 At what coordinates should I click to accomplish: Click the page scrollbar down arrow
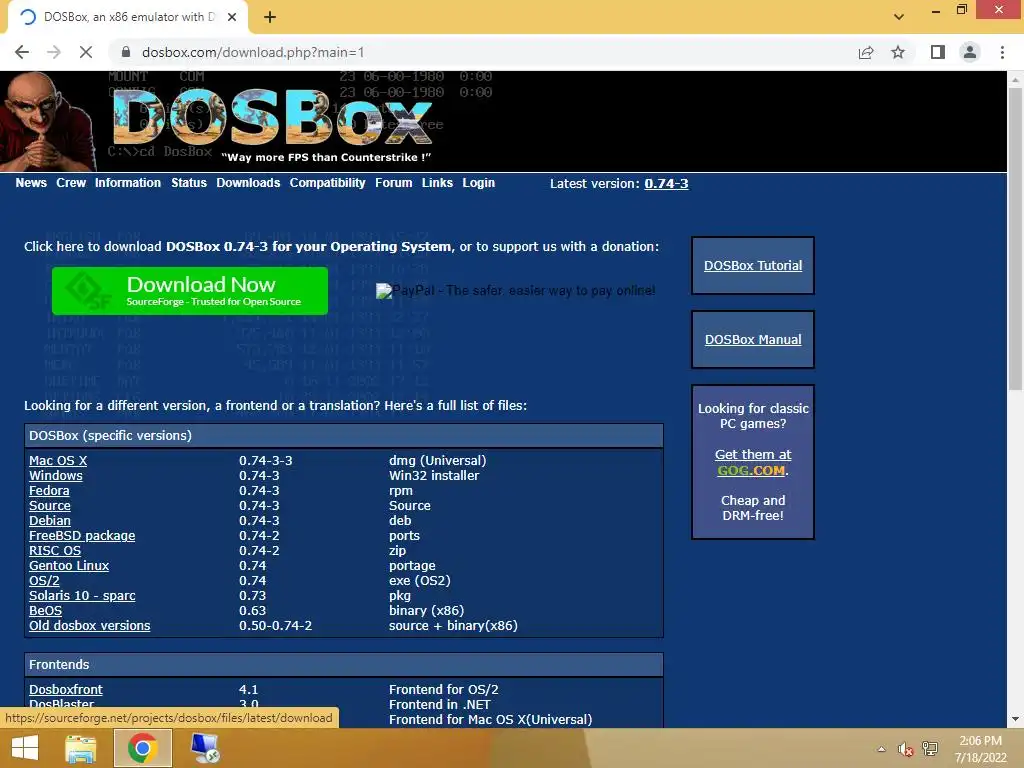pos(1015,720)
